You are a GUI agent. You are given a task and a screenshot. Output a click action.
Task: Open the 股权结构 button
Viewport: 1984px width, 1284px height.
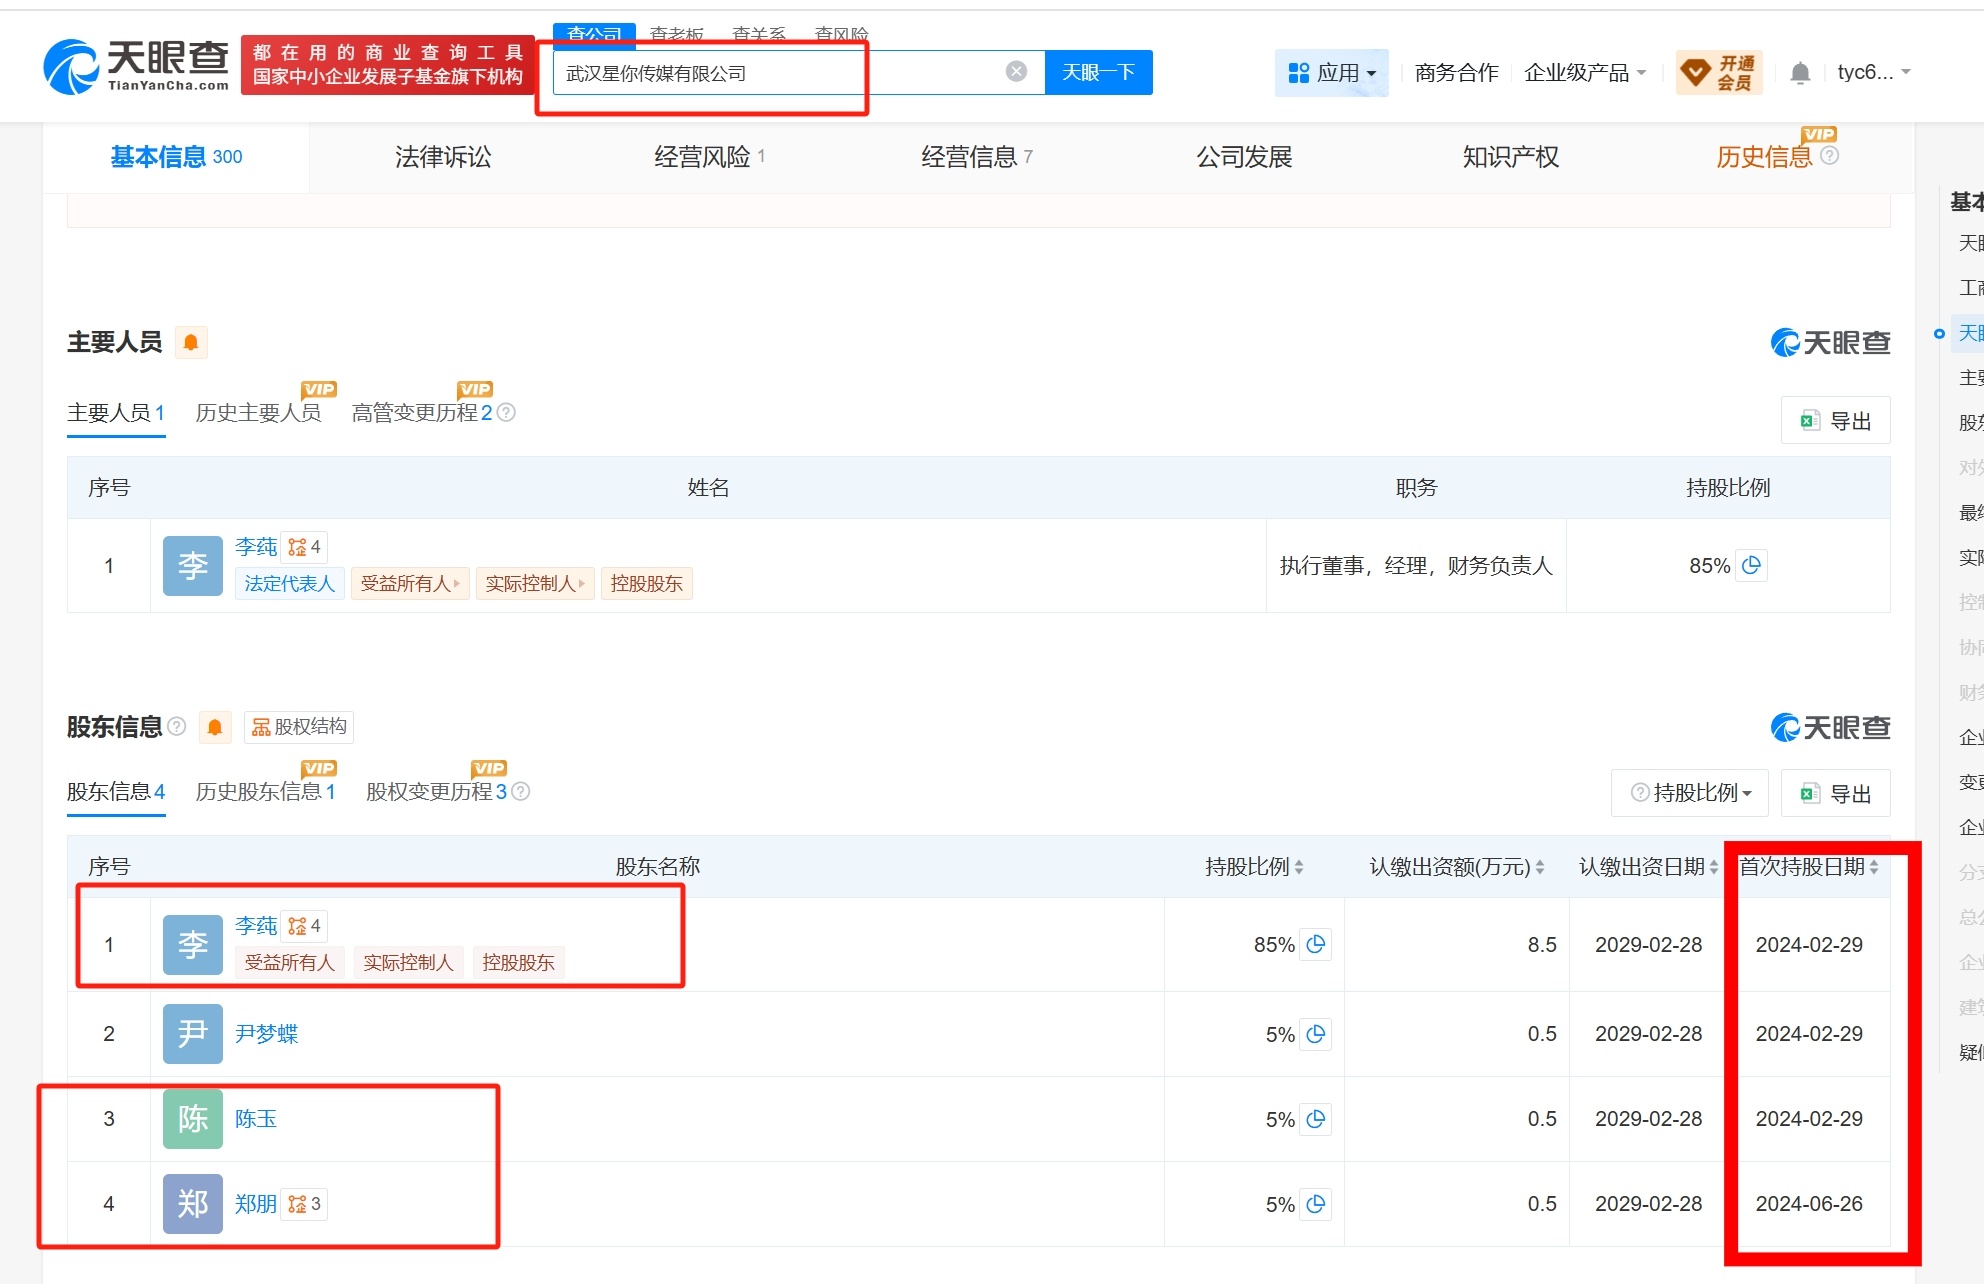[299, 727]
